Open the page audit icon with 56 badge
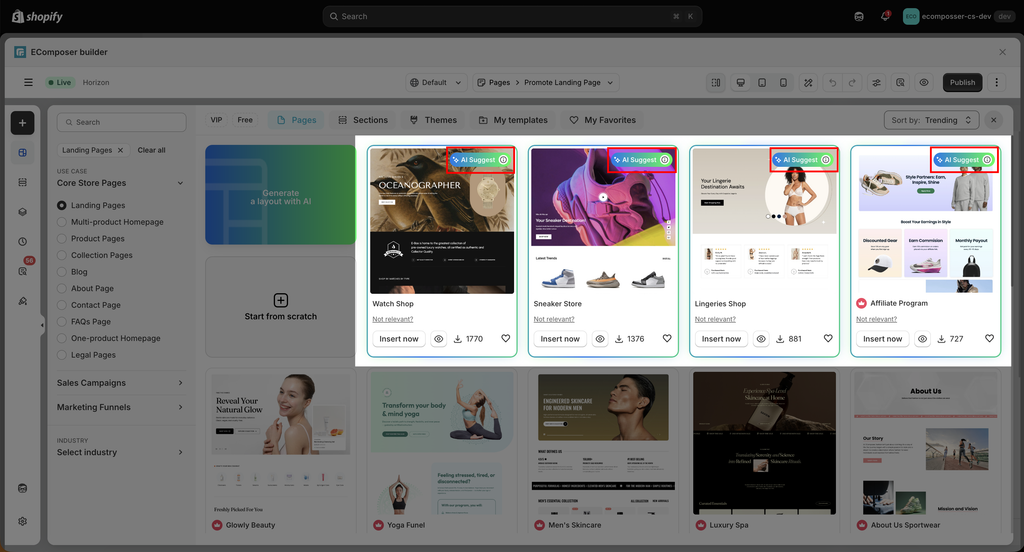This screenshot has width=1024, height=552. point(23,270)
